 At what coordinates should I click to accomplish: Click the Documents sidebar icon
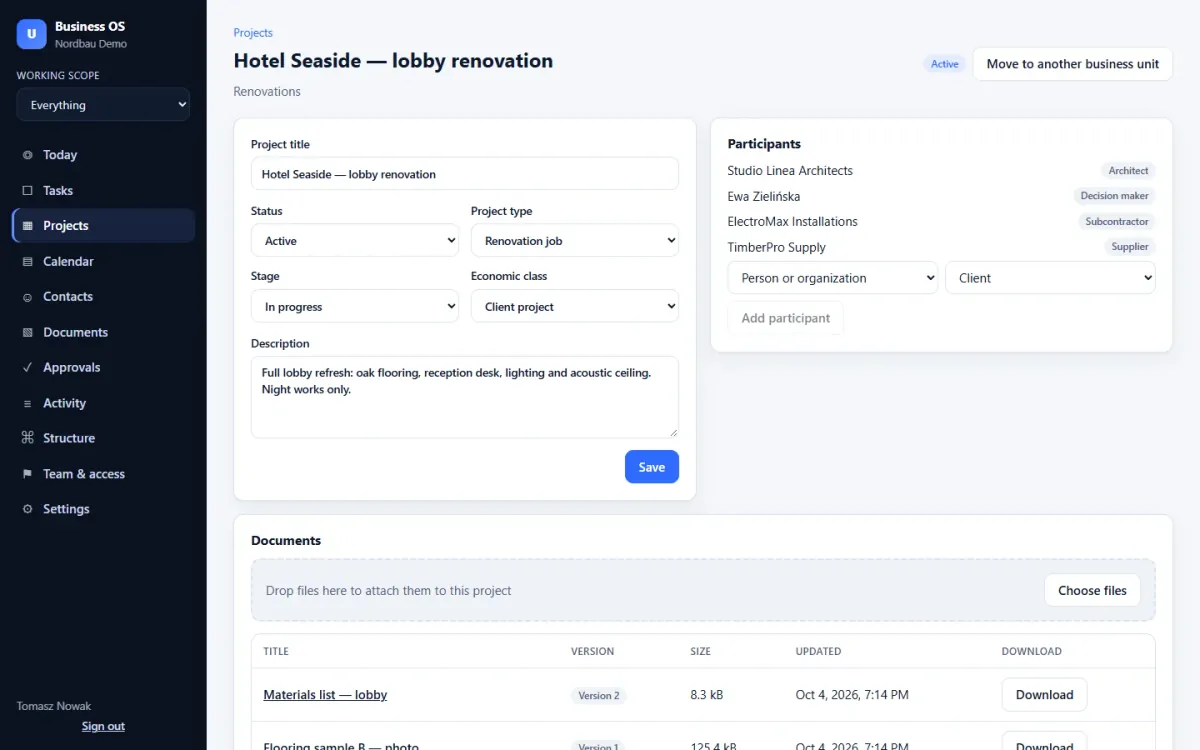point(27,332)
